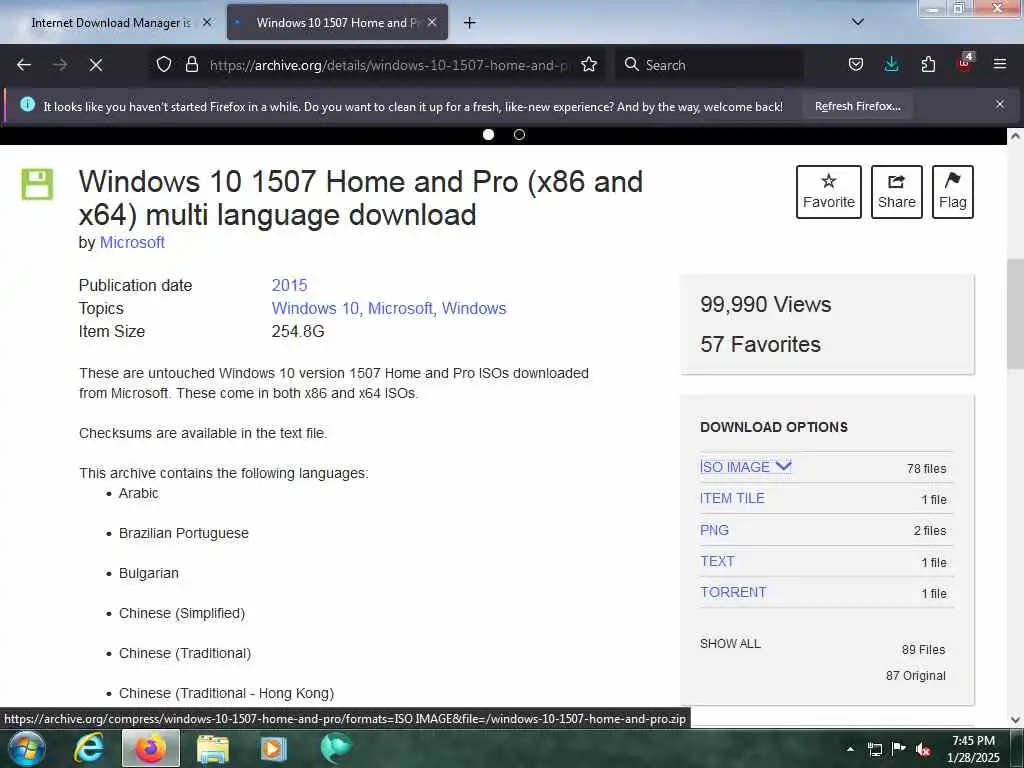Launch Internet Explorer from taskbar
Viewport: 1024px width, 768px height.
(x=88, y=748)
